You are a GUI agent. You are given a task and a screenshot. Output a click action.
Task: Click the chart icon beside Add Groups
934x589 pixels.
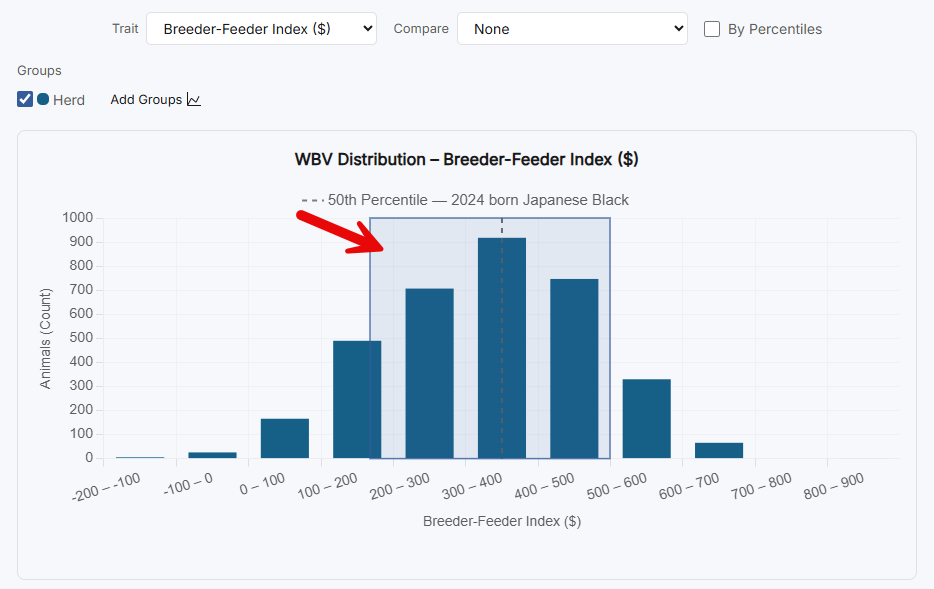pyautogui.click(x=194, y=99)
